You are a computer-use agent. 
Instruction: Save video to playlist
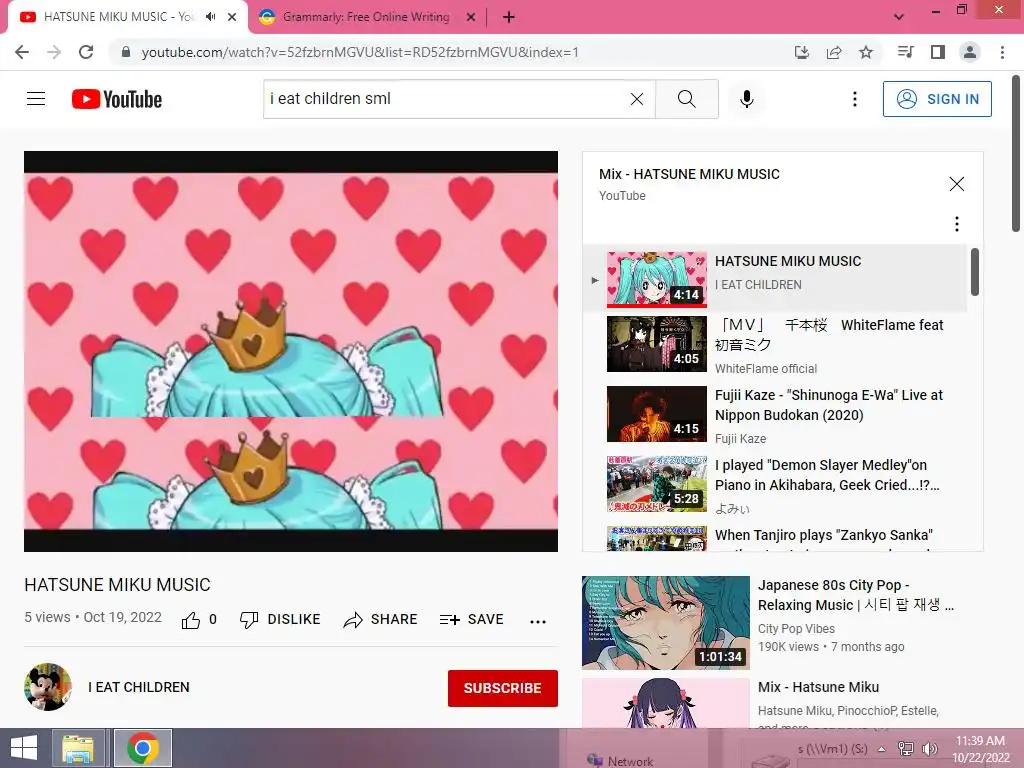click(x=472, y=620)
